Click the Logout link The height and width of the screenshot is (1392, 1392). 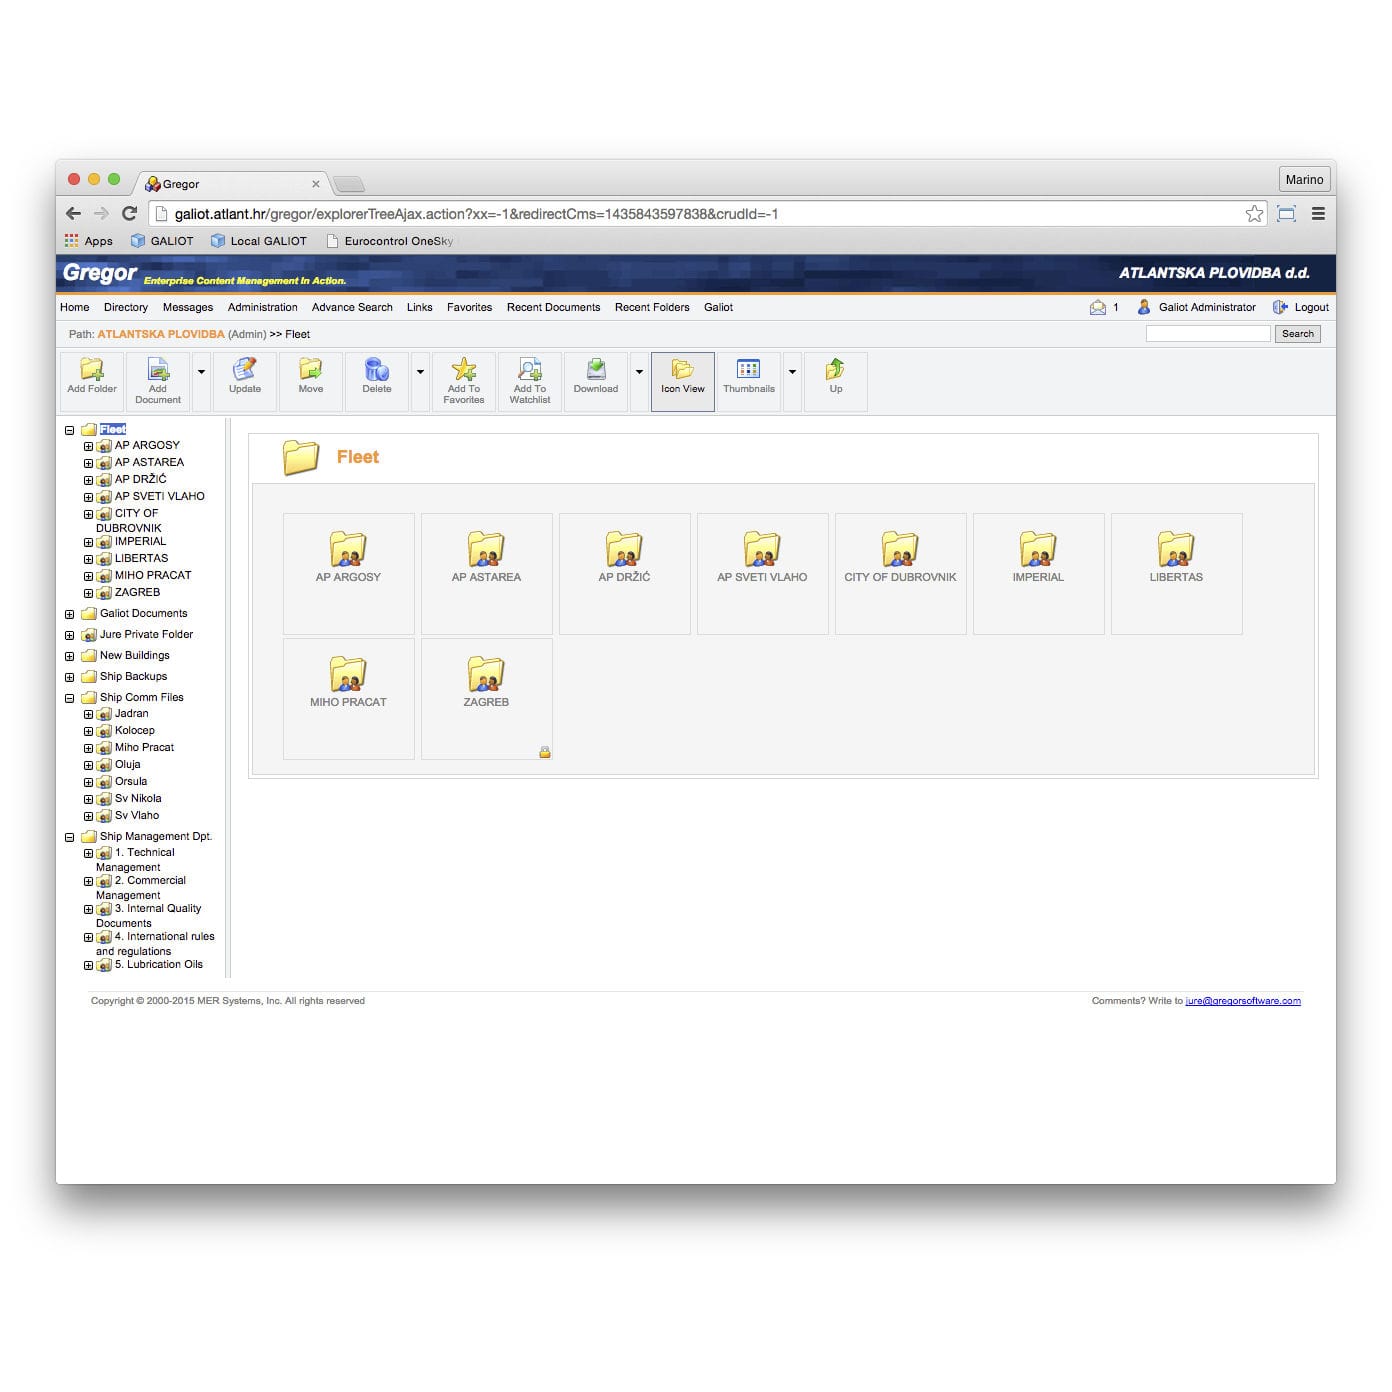1310,307
